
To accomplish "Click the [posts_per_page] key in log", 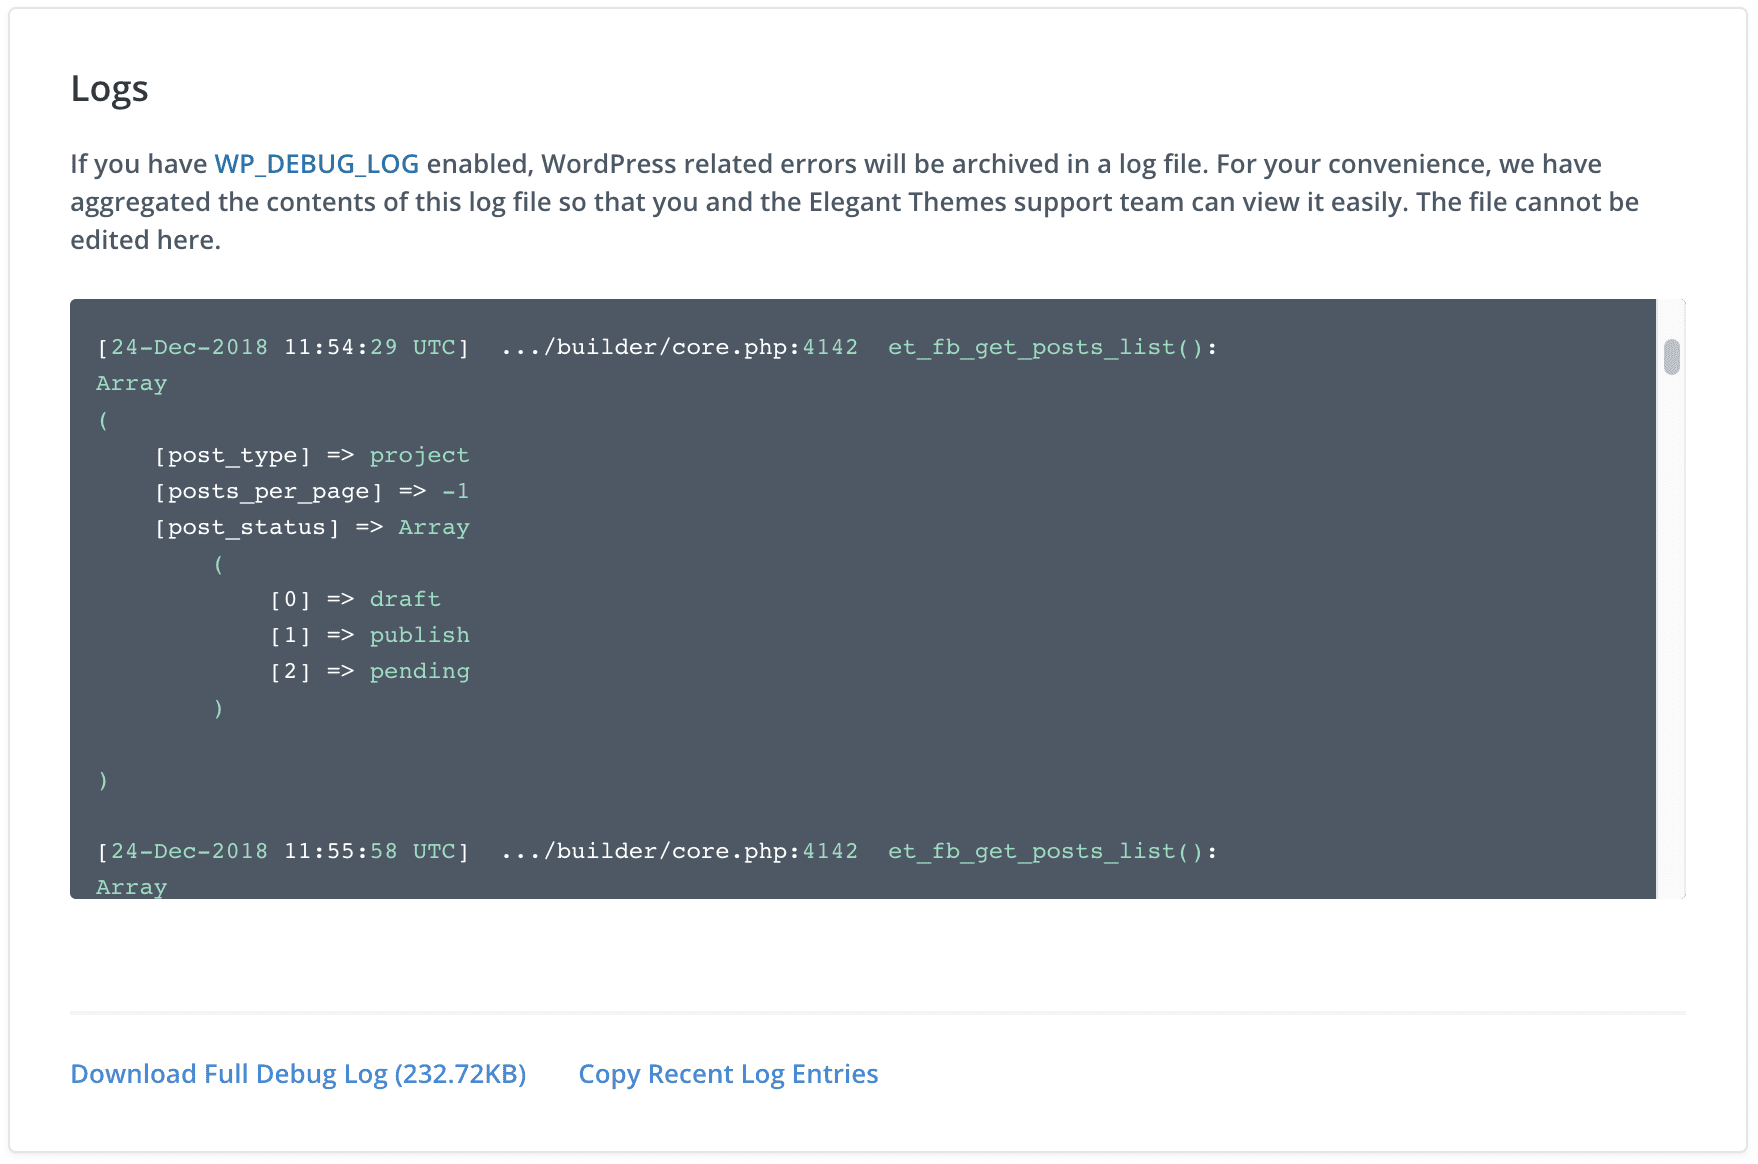I will coord(268,492).
